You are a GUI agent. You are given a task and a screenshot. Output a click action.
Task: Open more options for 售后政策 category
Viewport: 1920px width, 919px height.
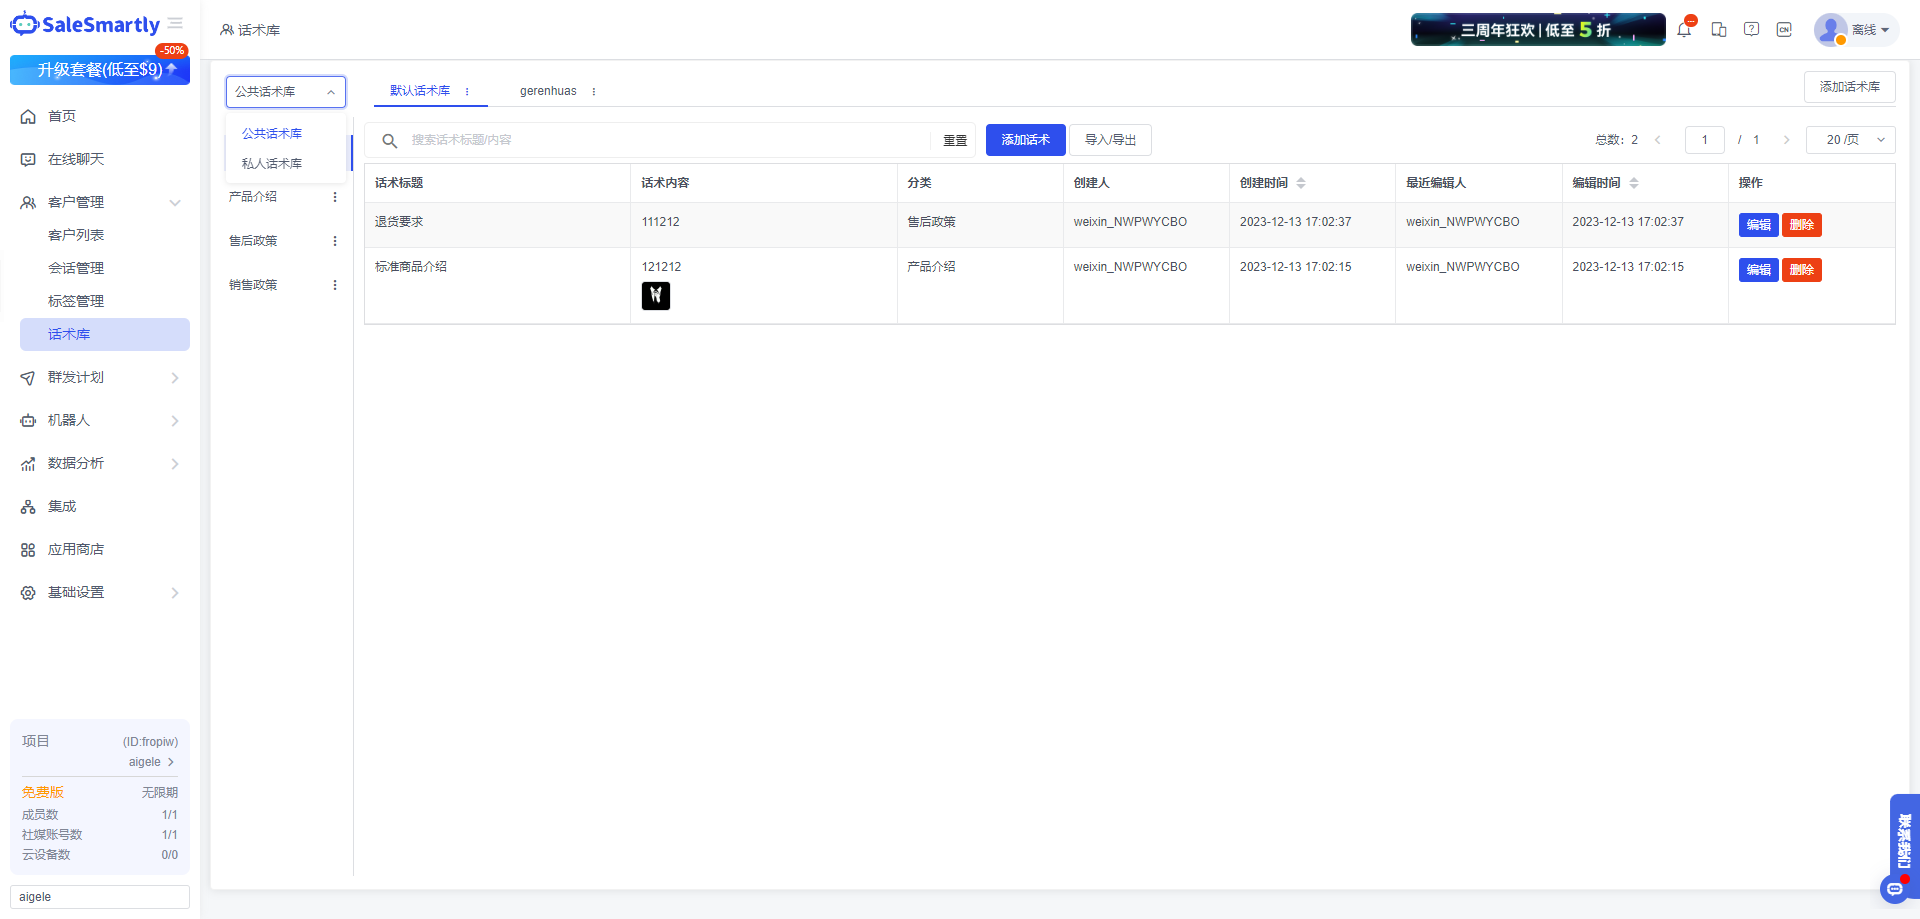pyautogui.click(x=335, y=241)
